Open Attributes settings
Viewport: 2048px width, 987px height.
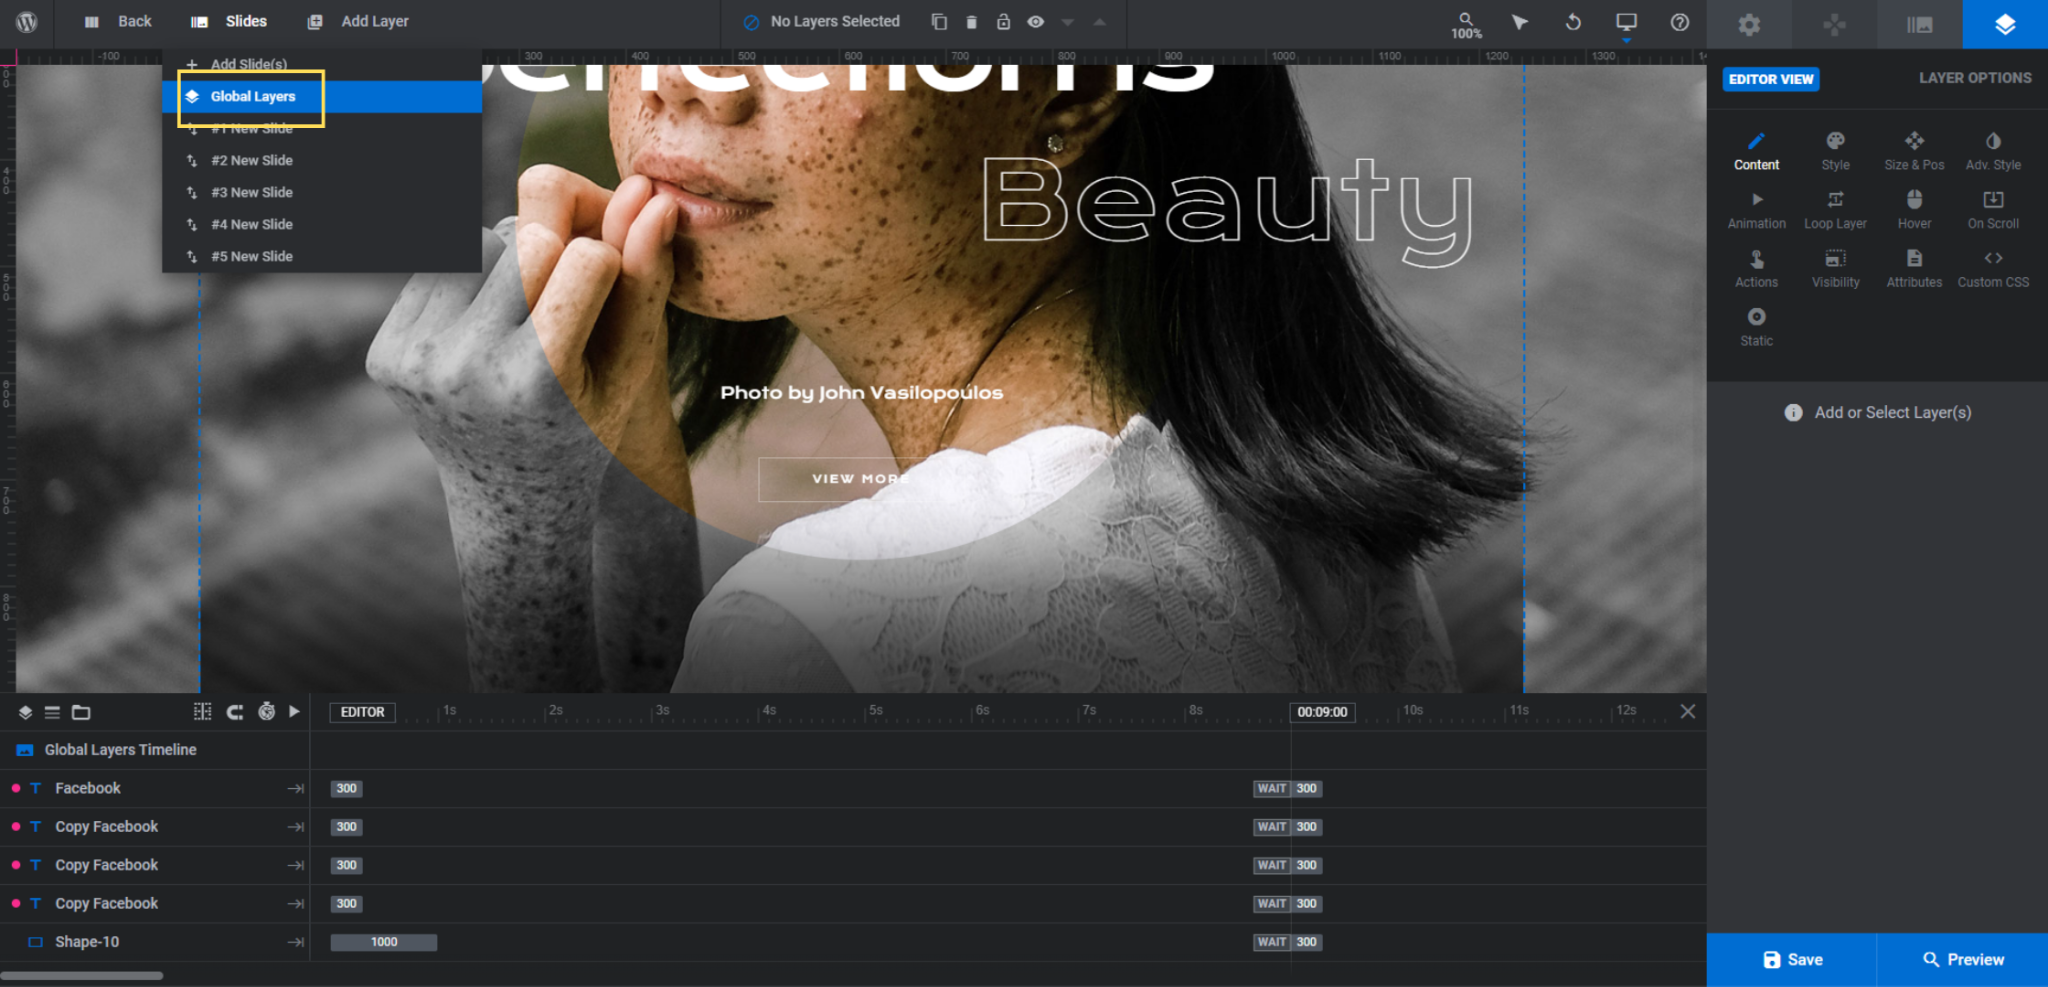coord(1914,269)
